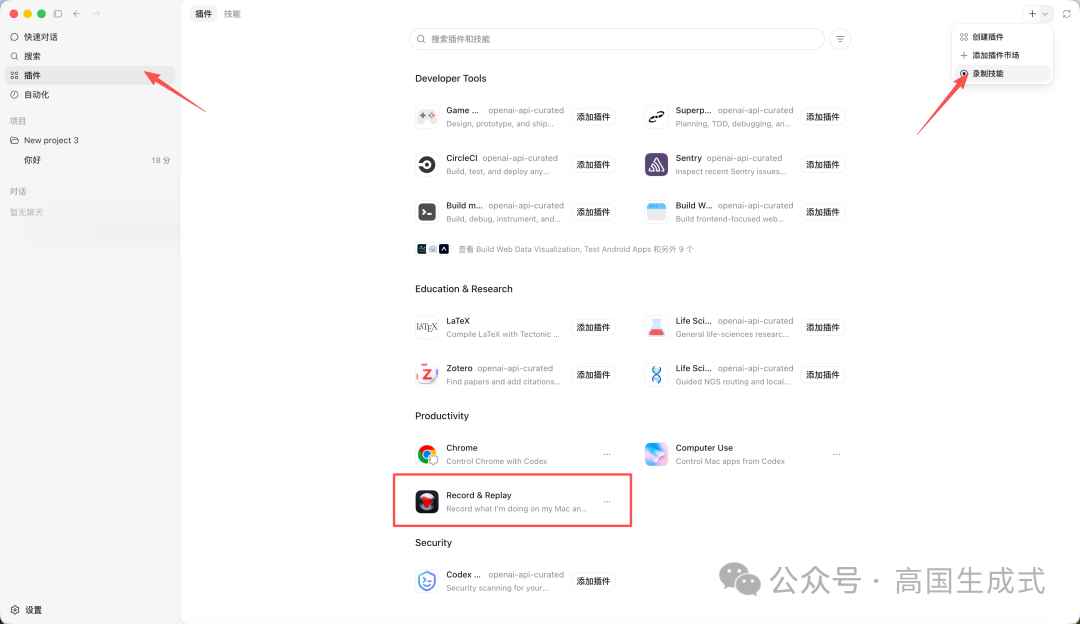Select the Record & Replay title text

coord(479,495)
